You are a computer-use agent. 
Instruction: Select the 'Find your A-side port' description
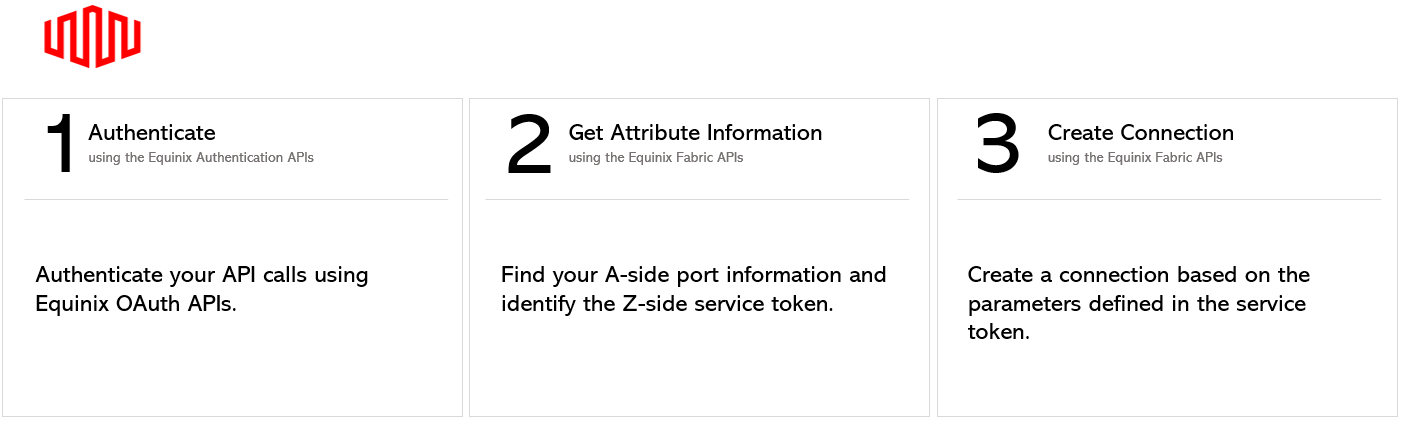[694, 289]
